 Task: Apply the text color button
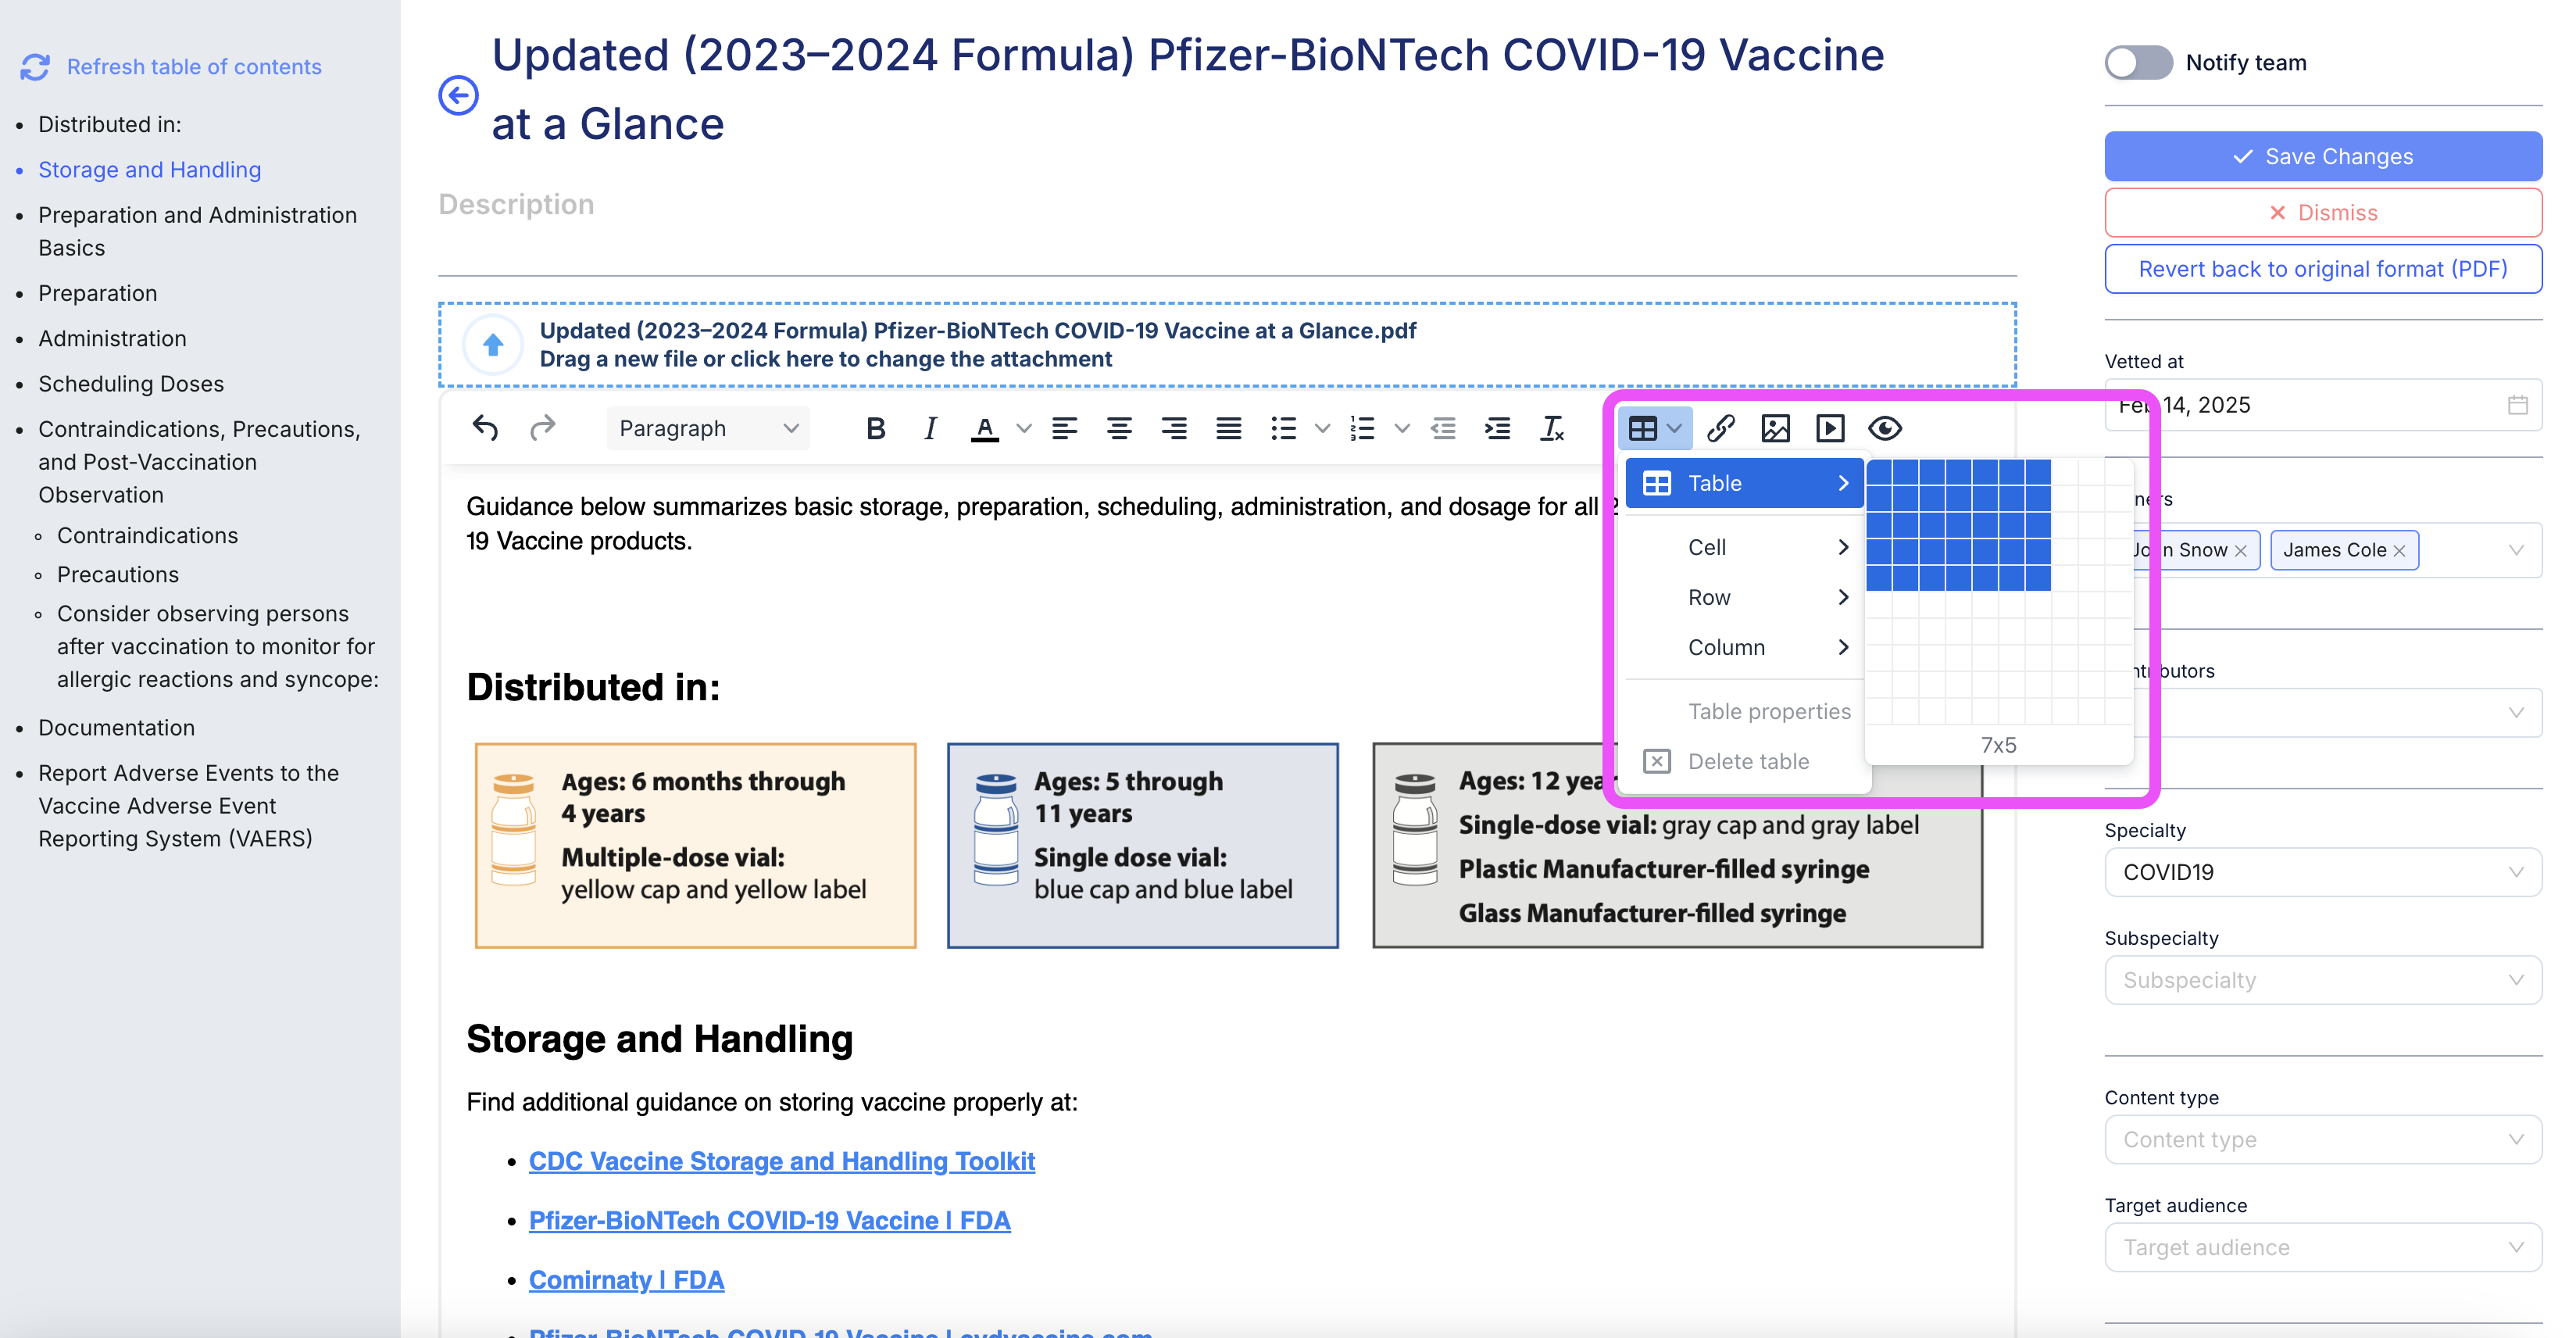point(985,428)
